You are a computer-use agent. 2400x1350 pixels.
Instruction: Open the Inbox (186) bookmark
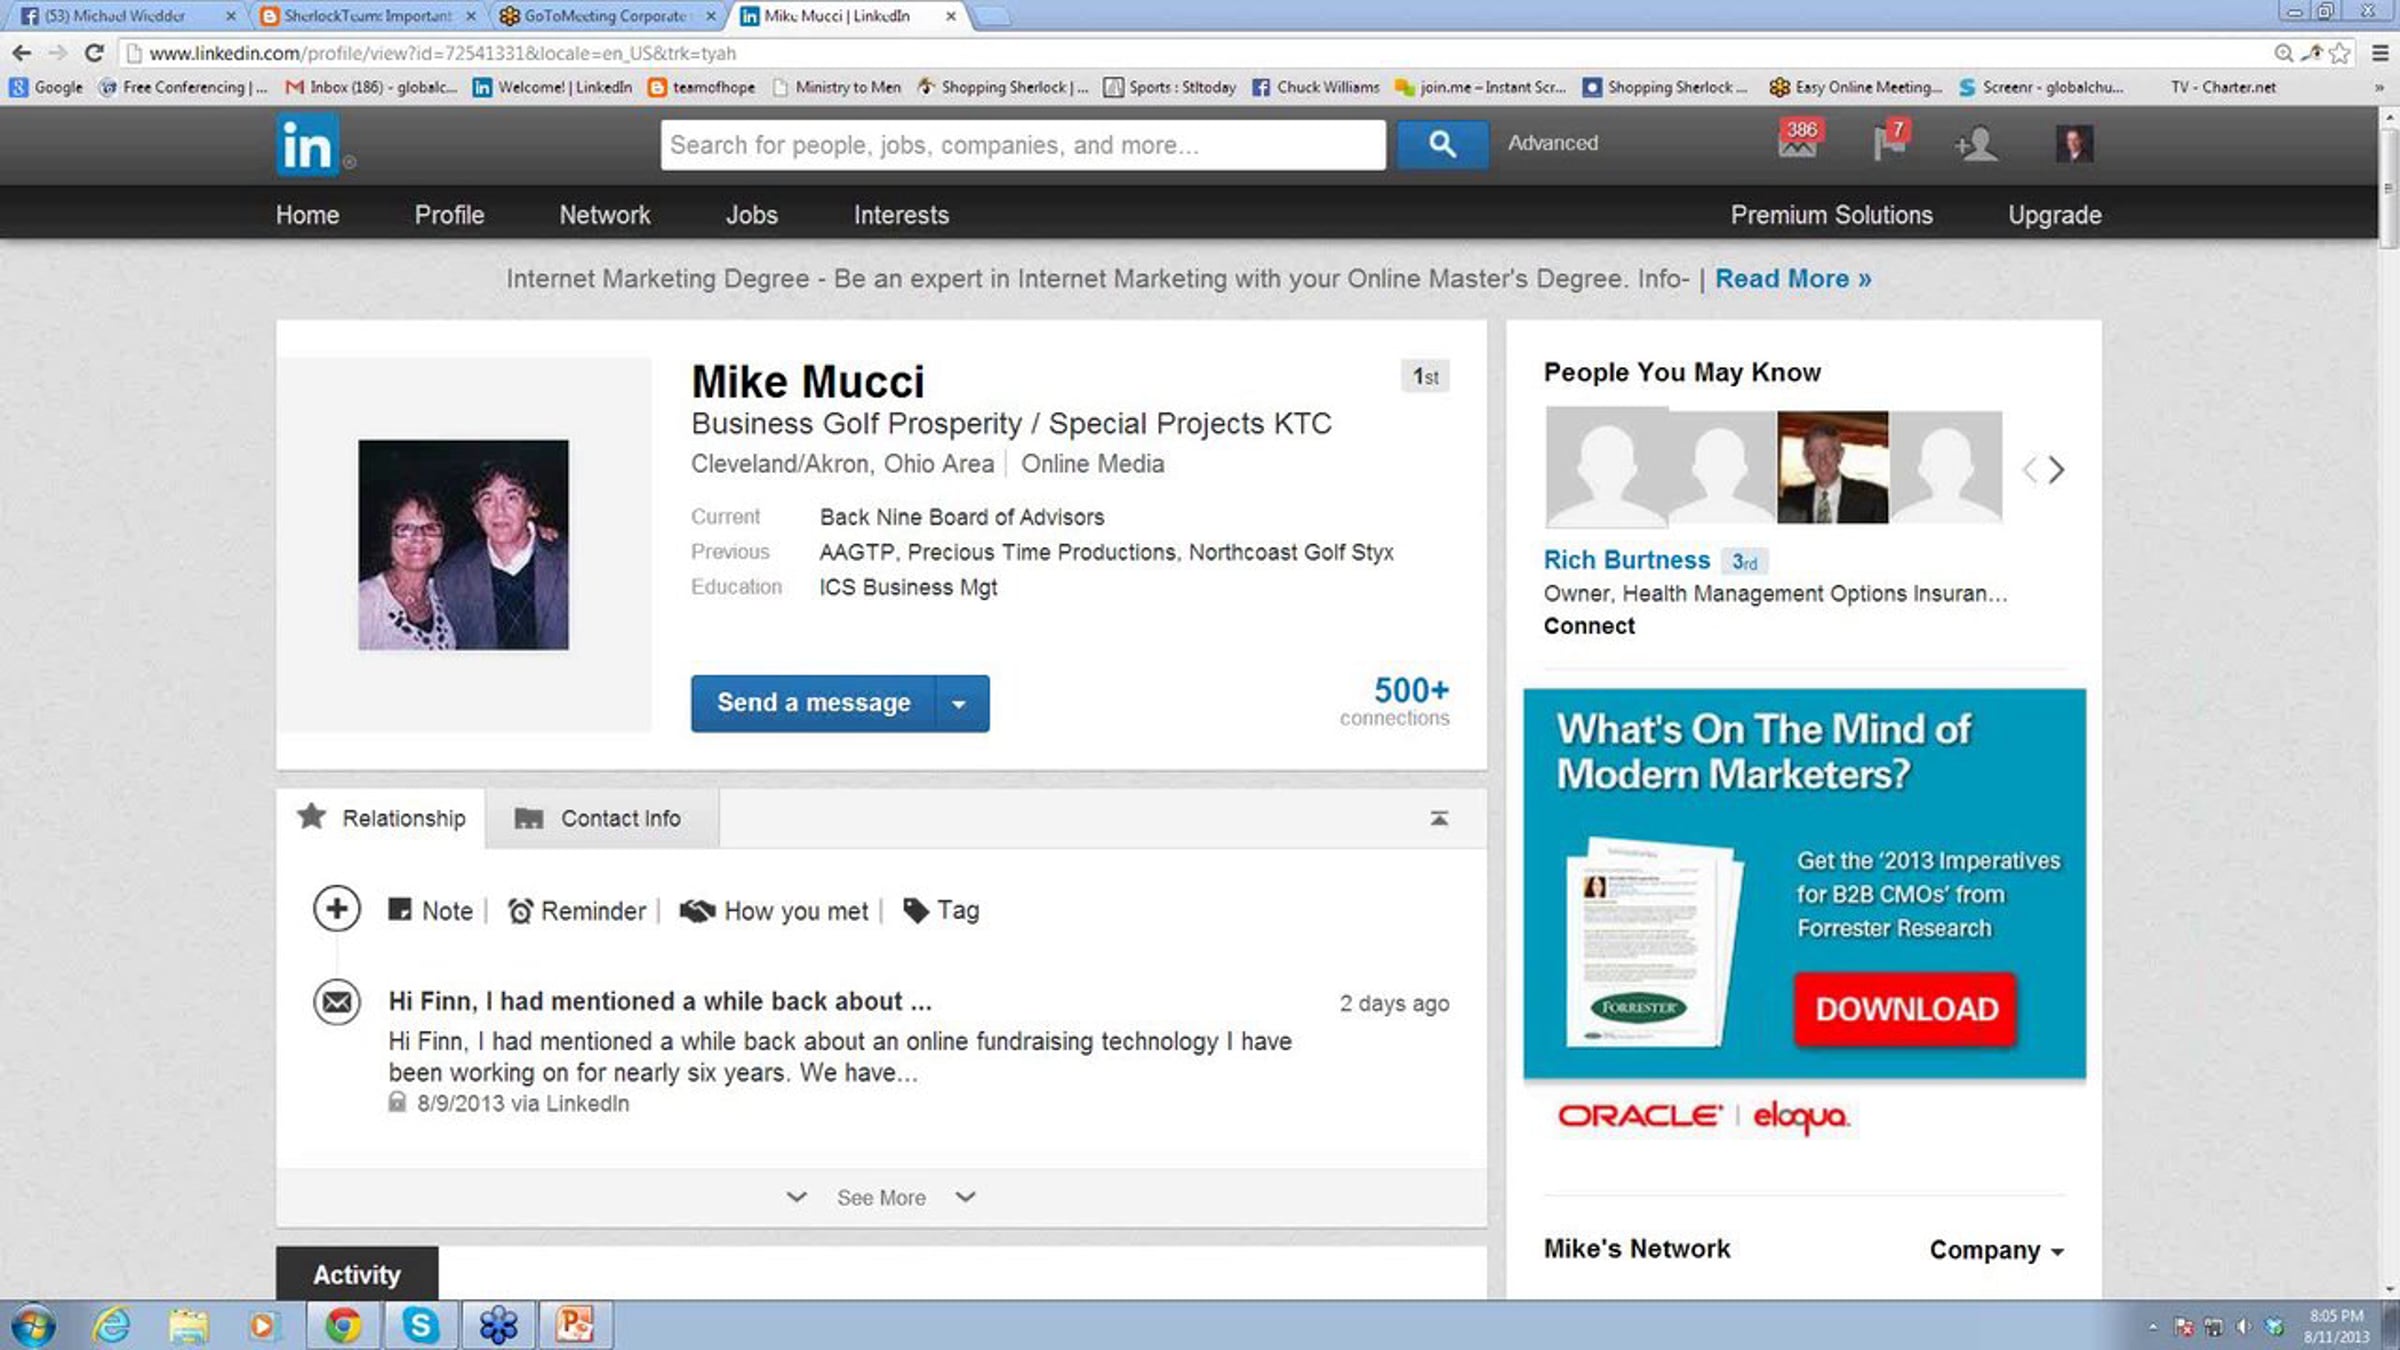coord(371,88)
